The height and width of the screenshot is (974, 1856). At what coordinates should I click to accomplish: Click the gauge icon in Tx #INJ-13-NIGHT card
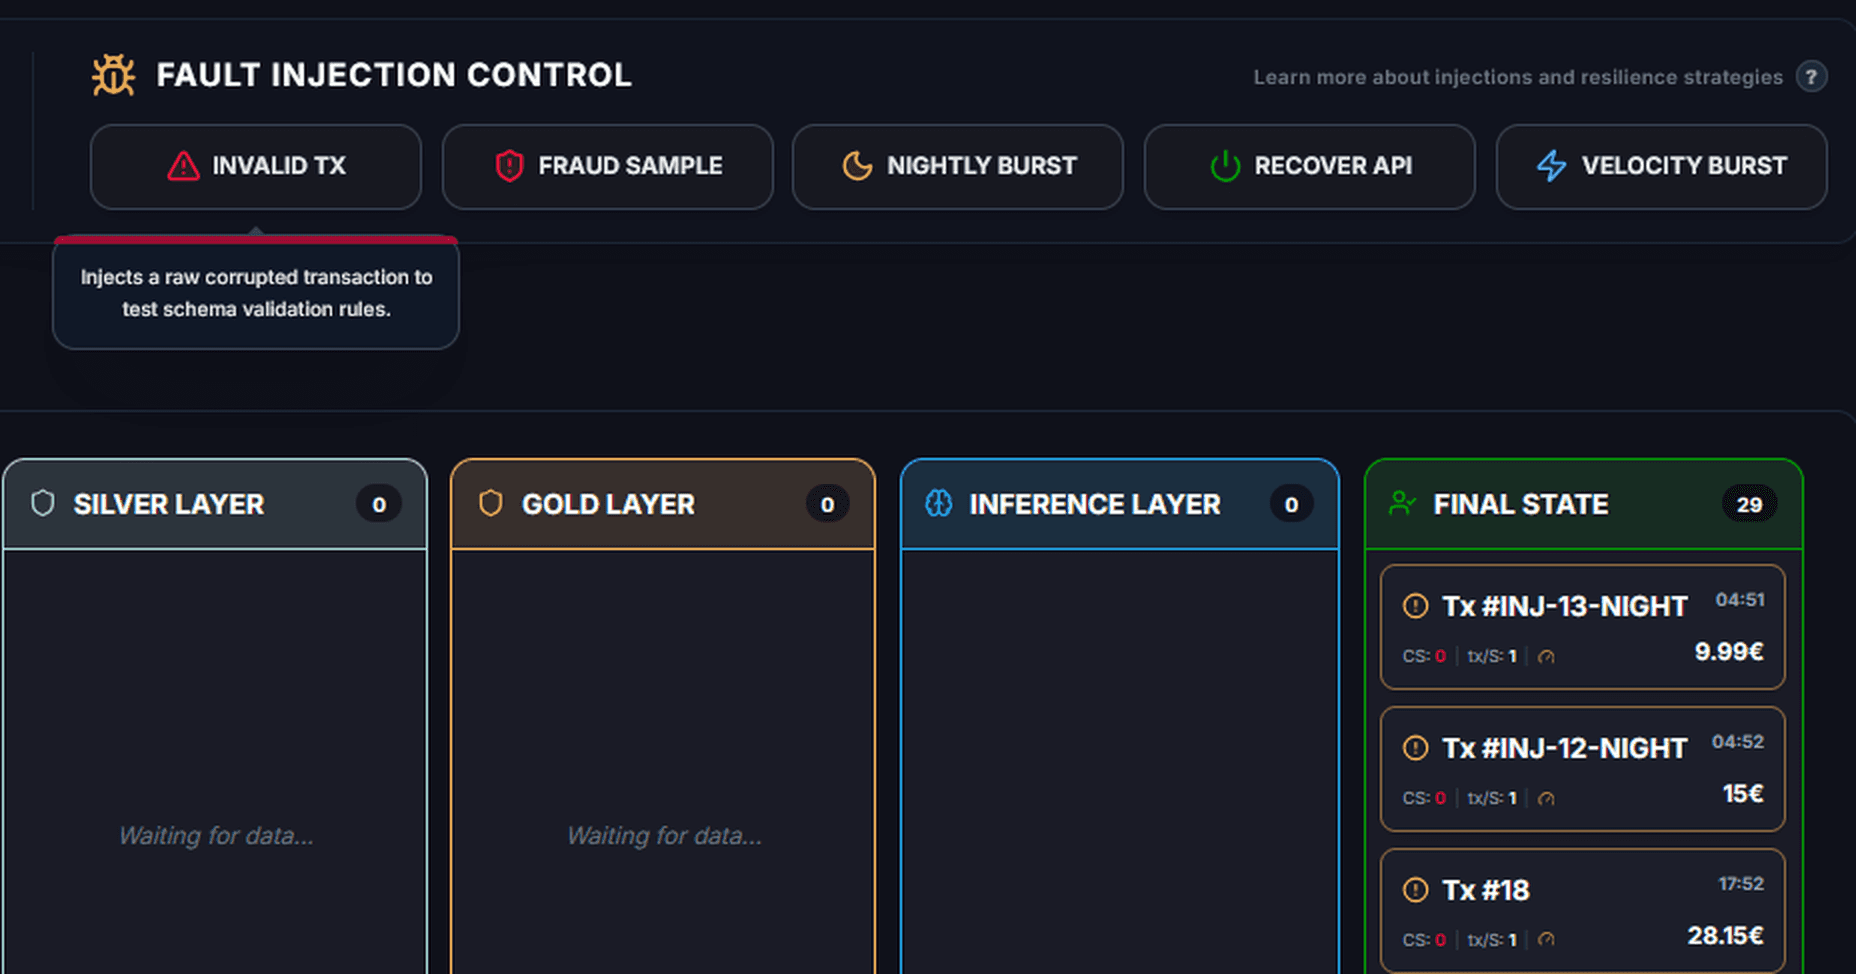click(1546, 657)
